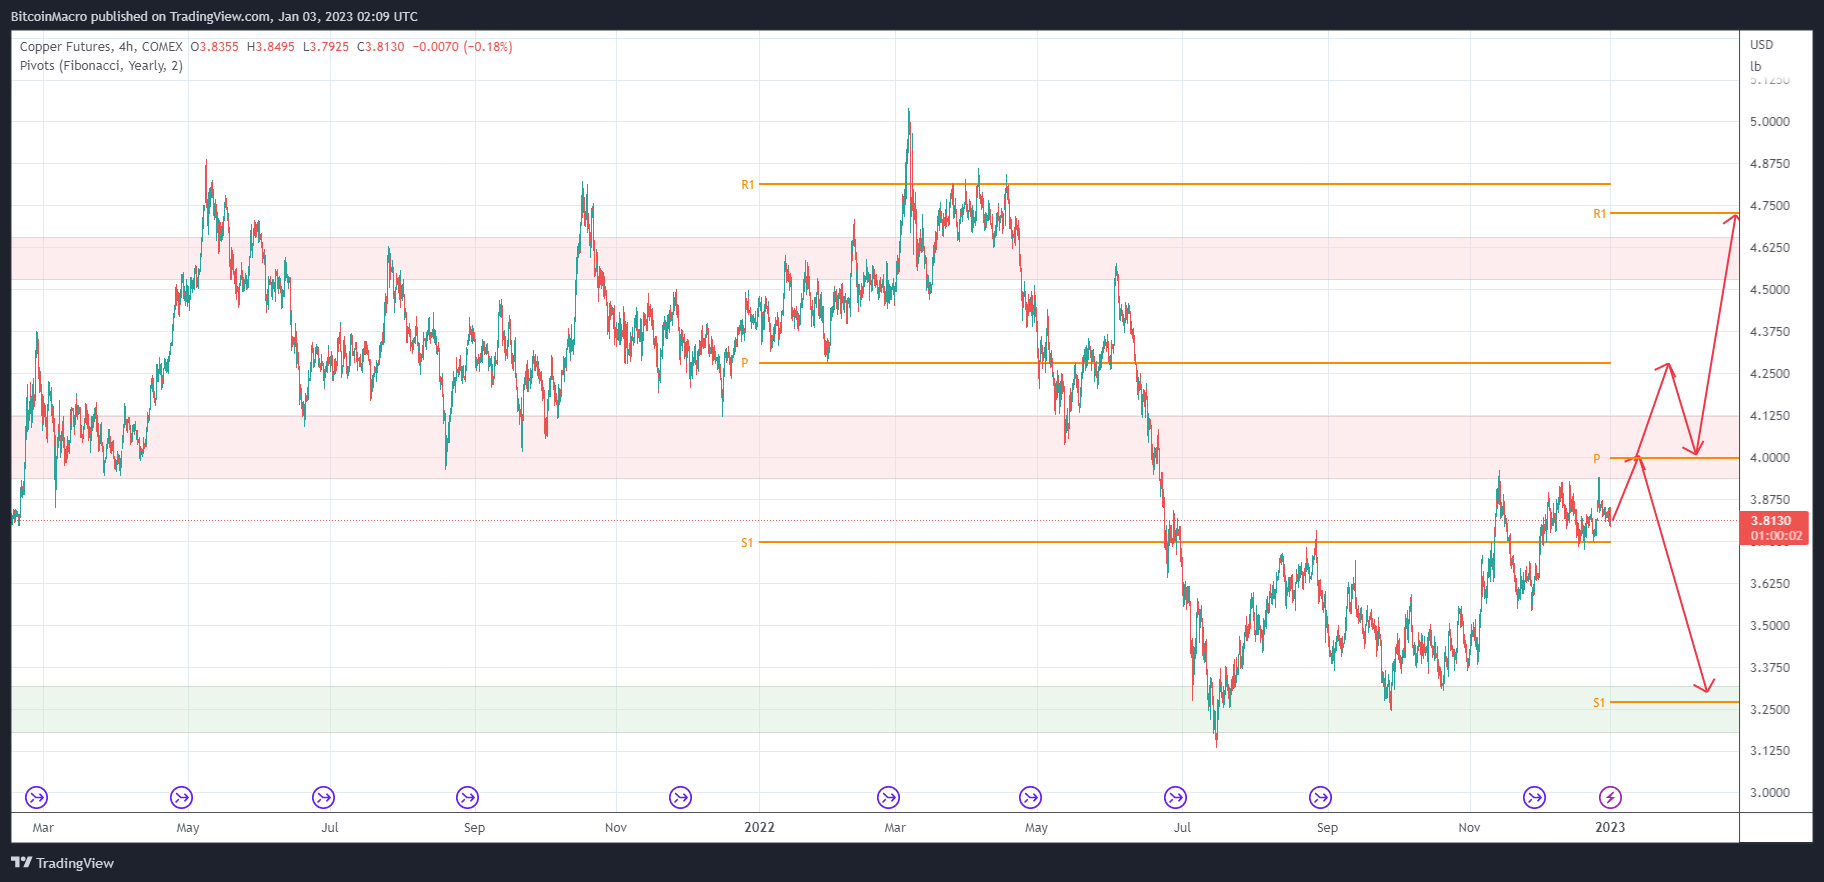Viewport: 1824px width, 882px height.
Task: Click the lb unit label
Action: click(x=1756, y=67)
